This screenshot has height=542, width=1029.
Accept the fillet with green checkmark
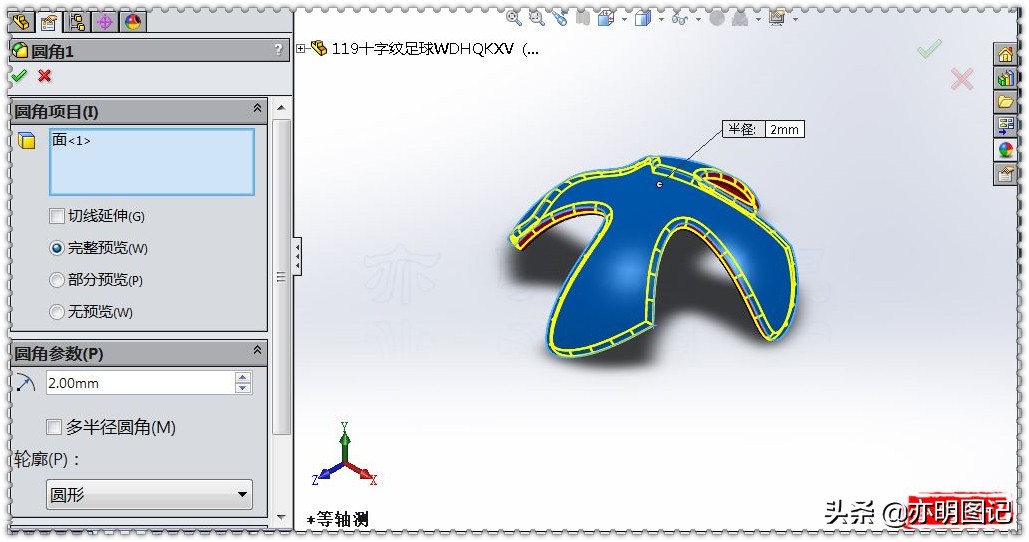19,76
